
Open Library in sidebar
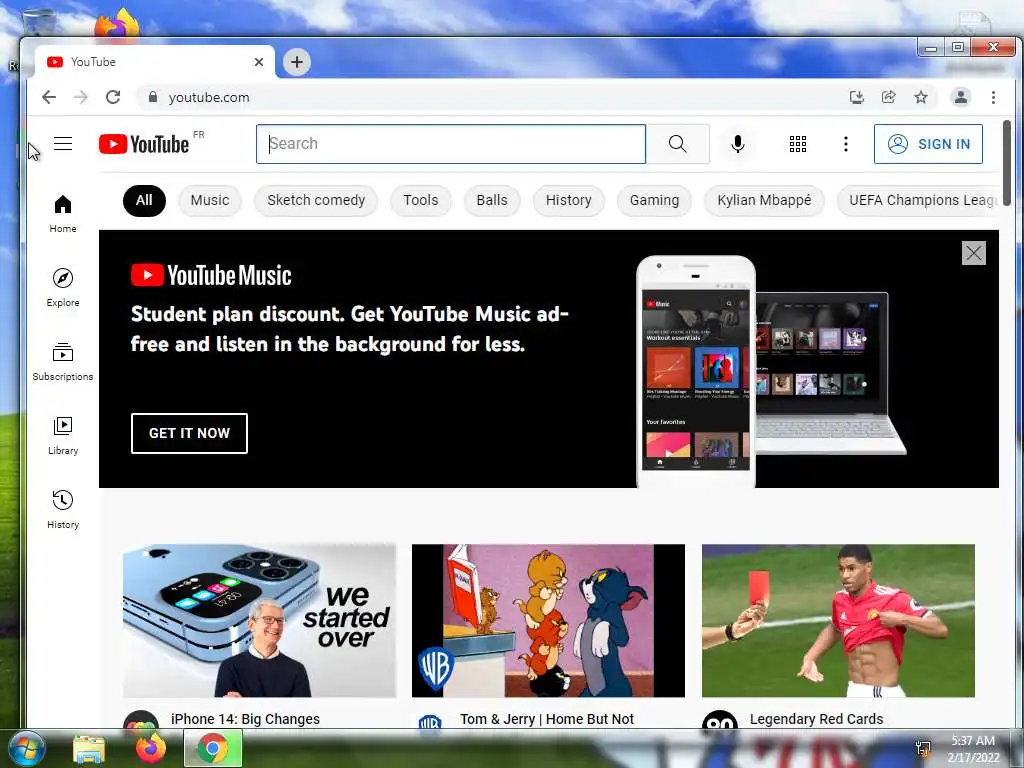pos(63,436)
